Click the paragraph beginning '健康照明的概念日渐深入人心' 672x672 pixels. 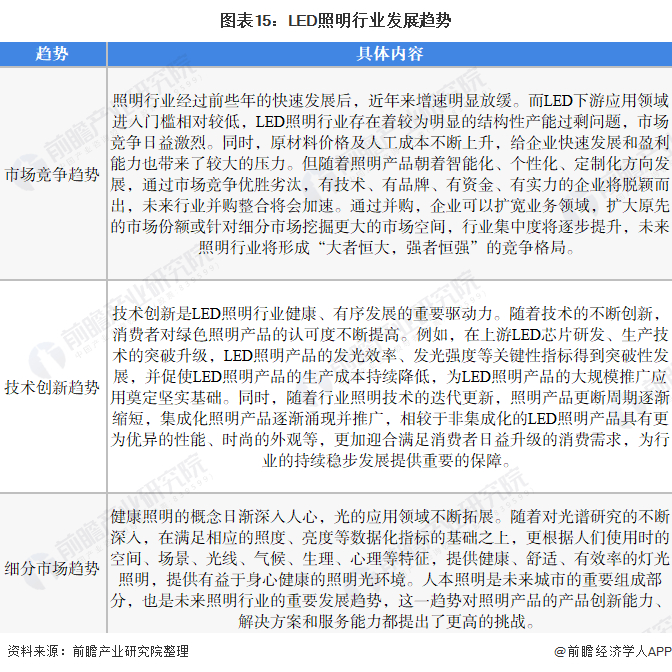pos(390,568)
